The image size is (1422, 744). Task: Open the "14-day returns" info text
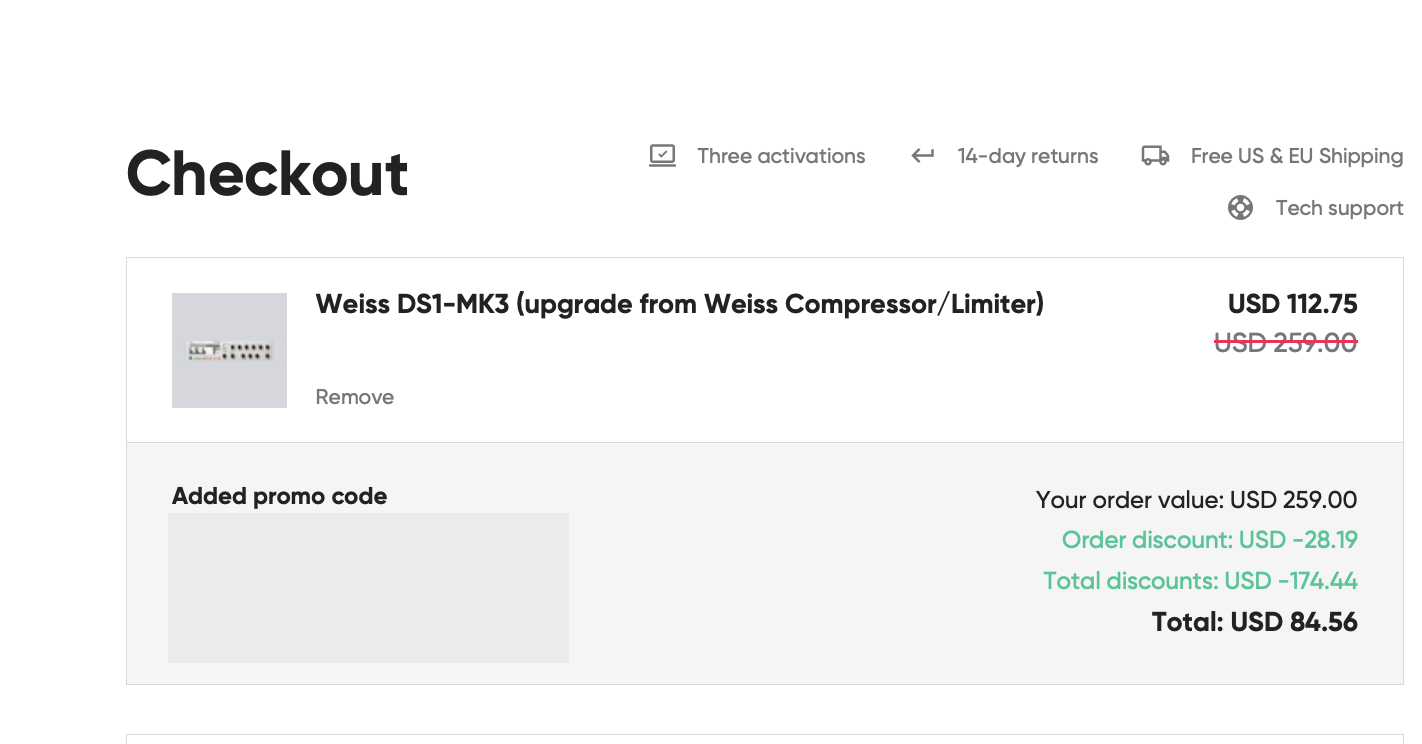pos(1027,156)
